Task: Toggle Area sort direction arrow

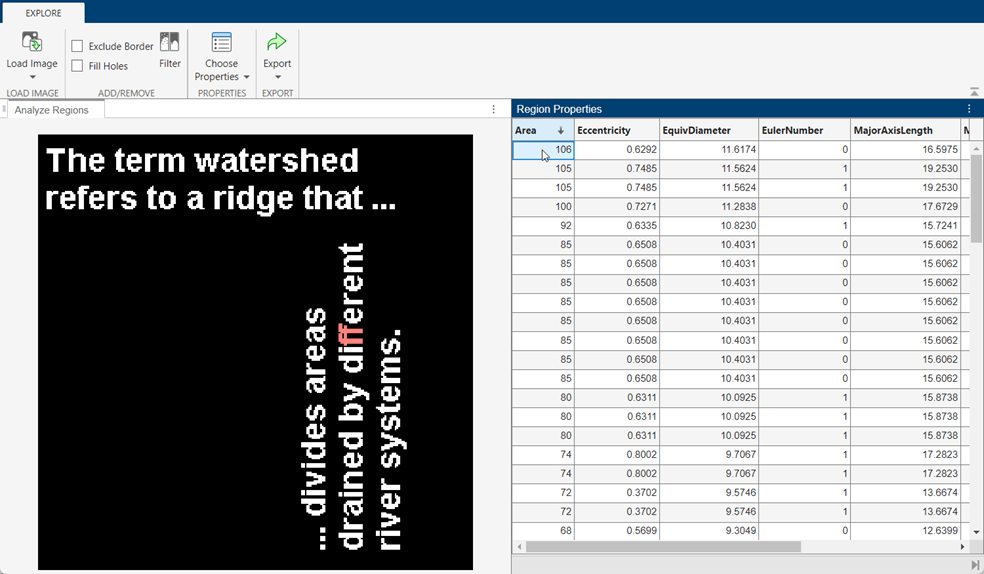Action: pos(560,130)
